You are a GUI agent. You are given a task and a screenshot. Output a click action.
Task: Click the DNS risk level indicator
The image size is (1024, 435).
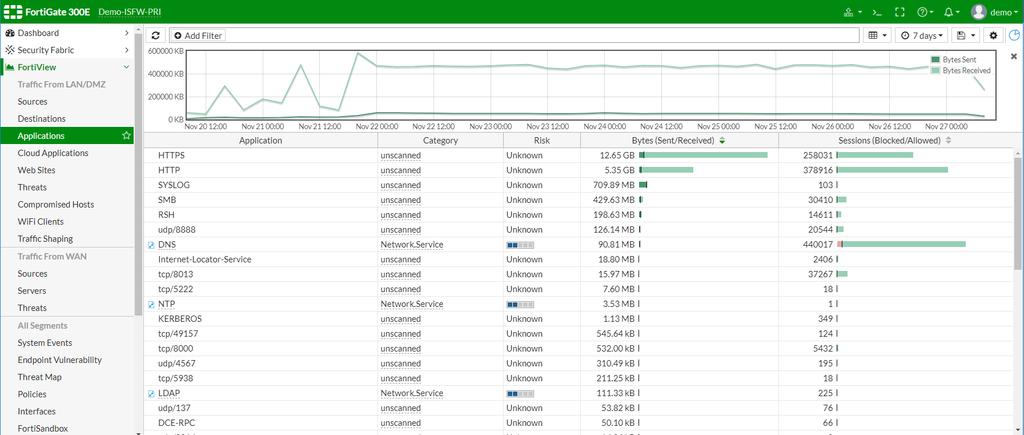point(520,245)
